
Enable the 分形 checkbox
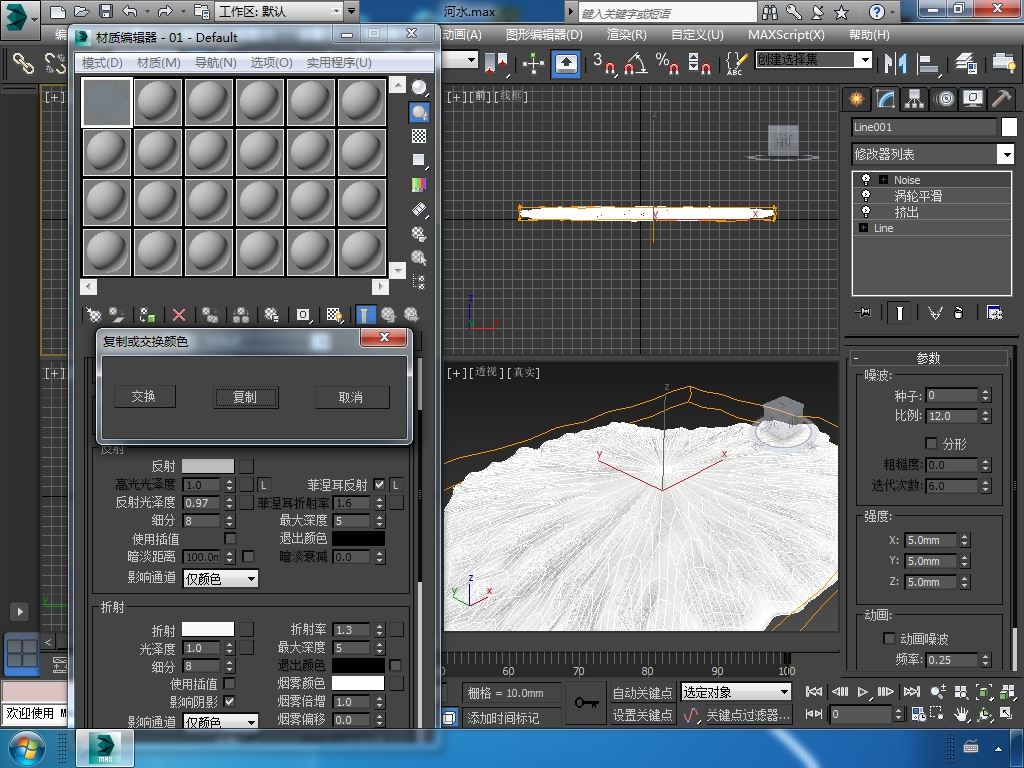pos(931,443)
